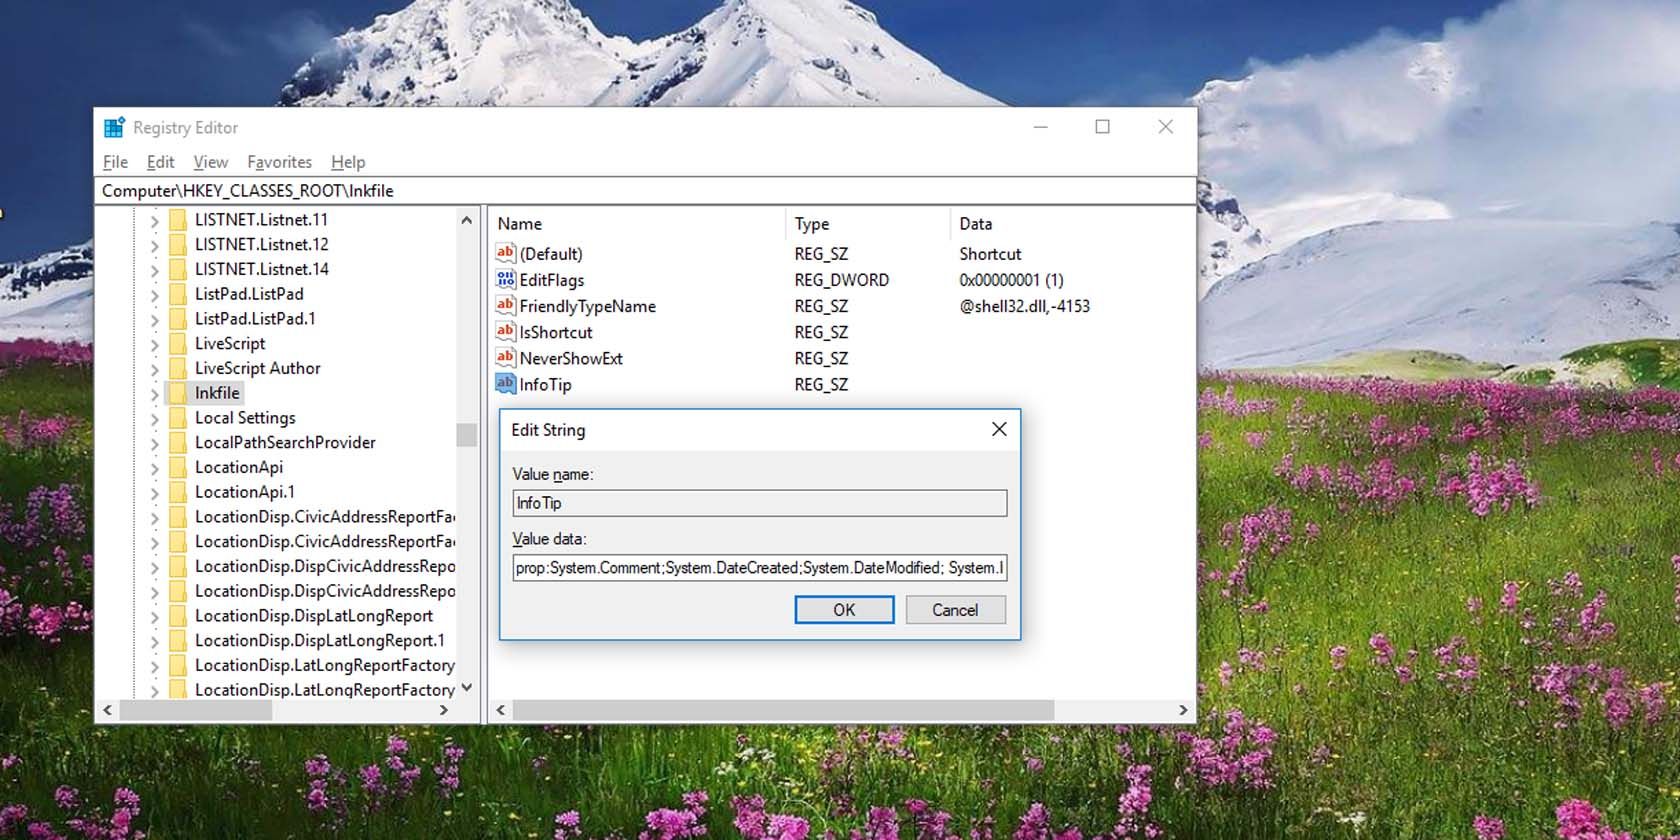Screen dimensions: 1680x840
Task: Click the folder icon next to LiveScript
Action: point(178,344)
